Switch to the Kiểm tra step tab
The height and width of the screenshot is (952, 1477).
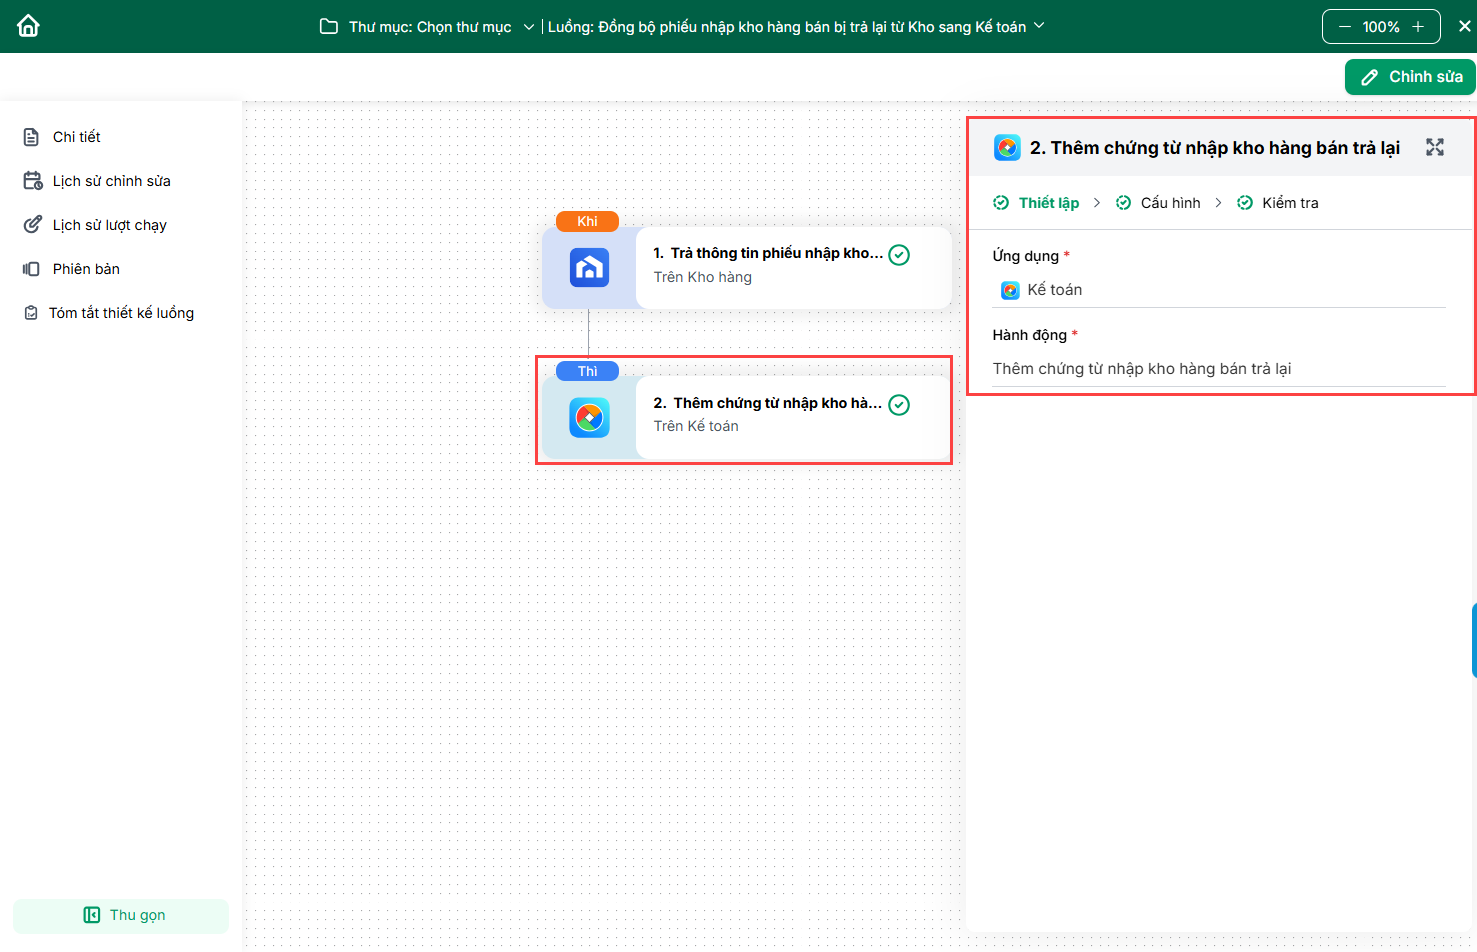coord(1289,203)
